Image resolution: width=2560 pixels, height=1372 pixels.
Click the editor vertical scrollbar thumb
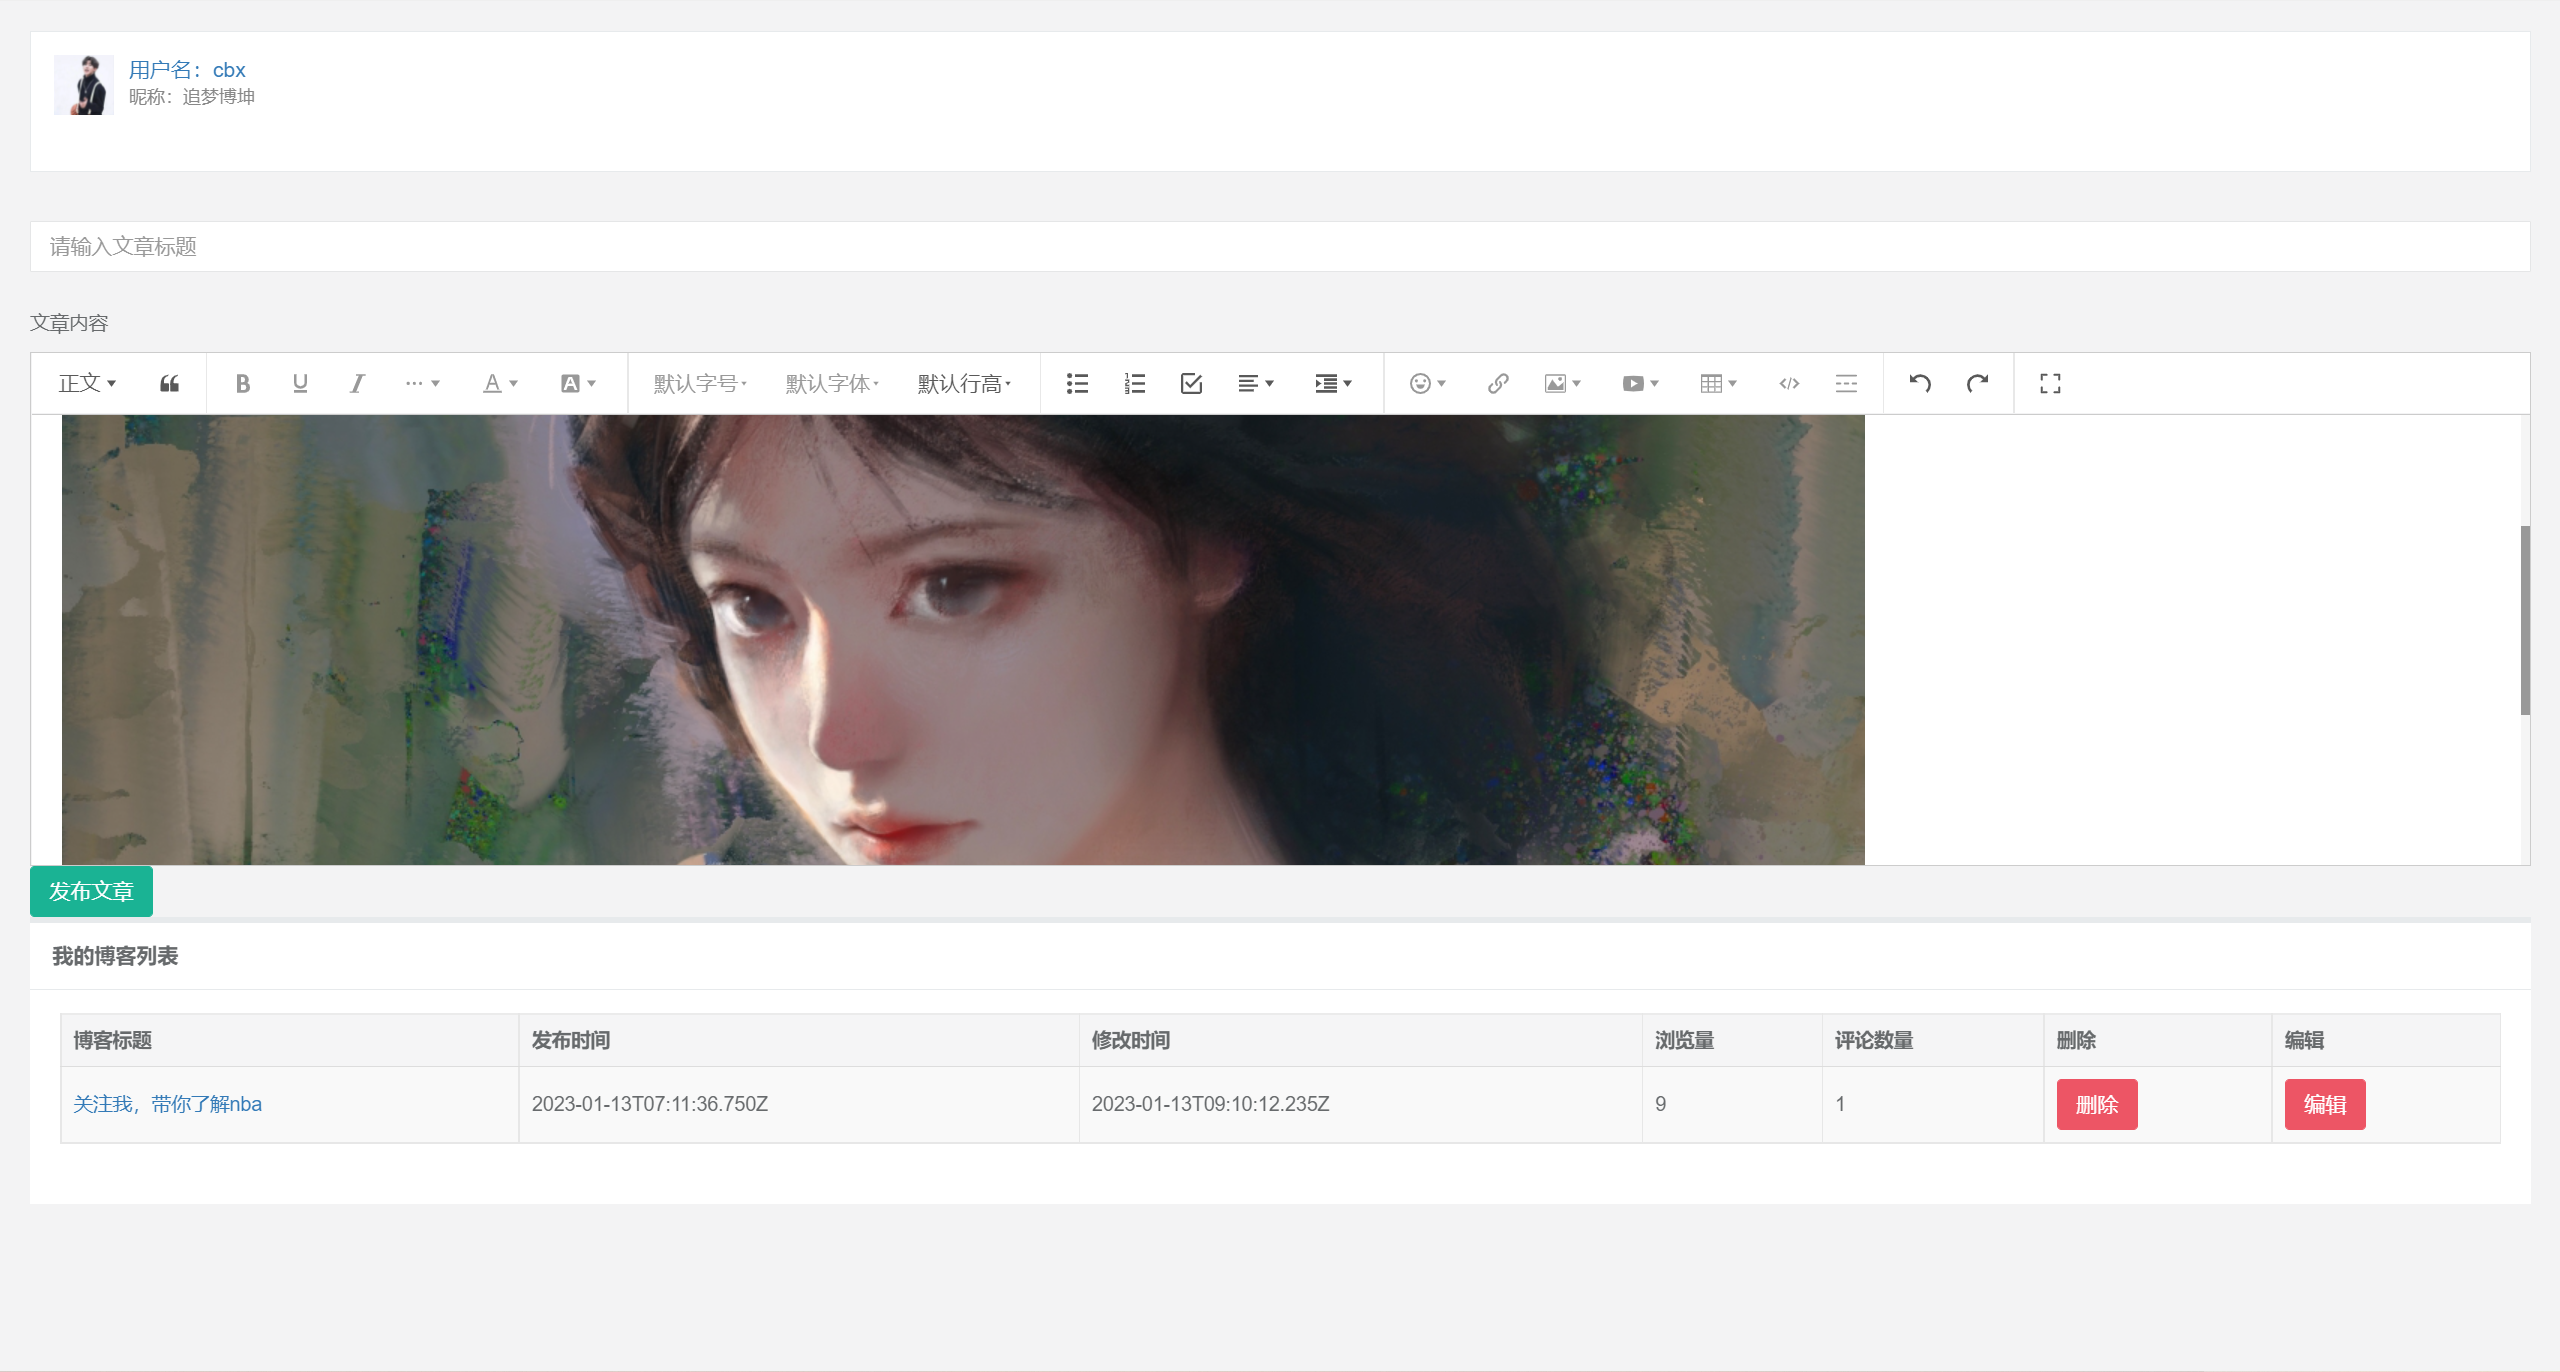coord(2524,620)
